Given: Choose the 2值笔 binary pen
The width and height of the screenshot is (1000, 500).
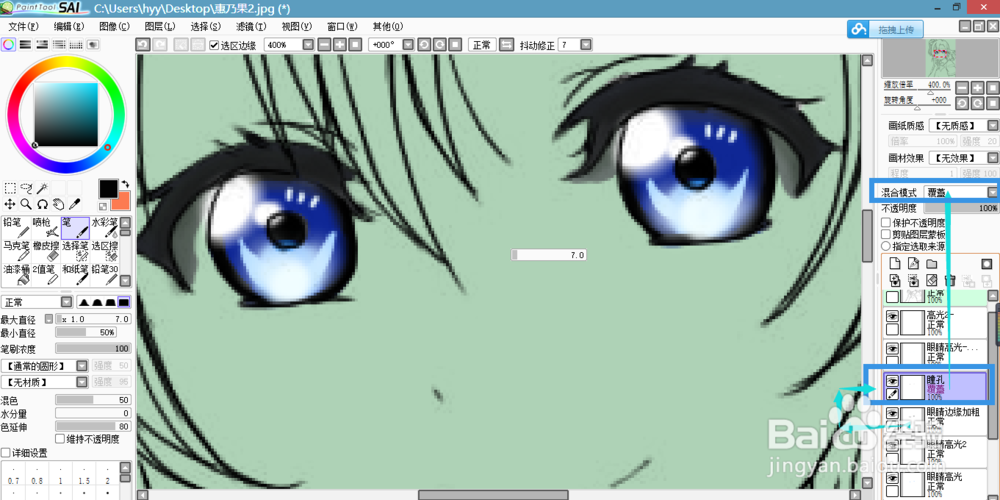Looking at the screenshot, I should pyautogui.click(x=46, y=275).
